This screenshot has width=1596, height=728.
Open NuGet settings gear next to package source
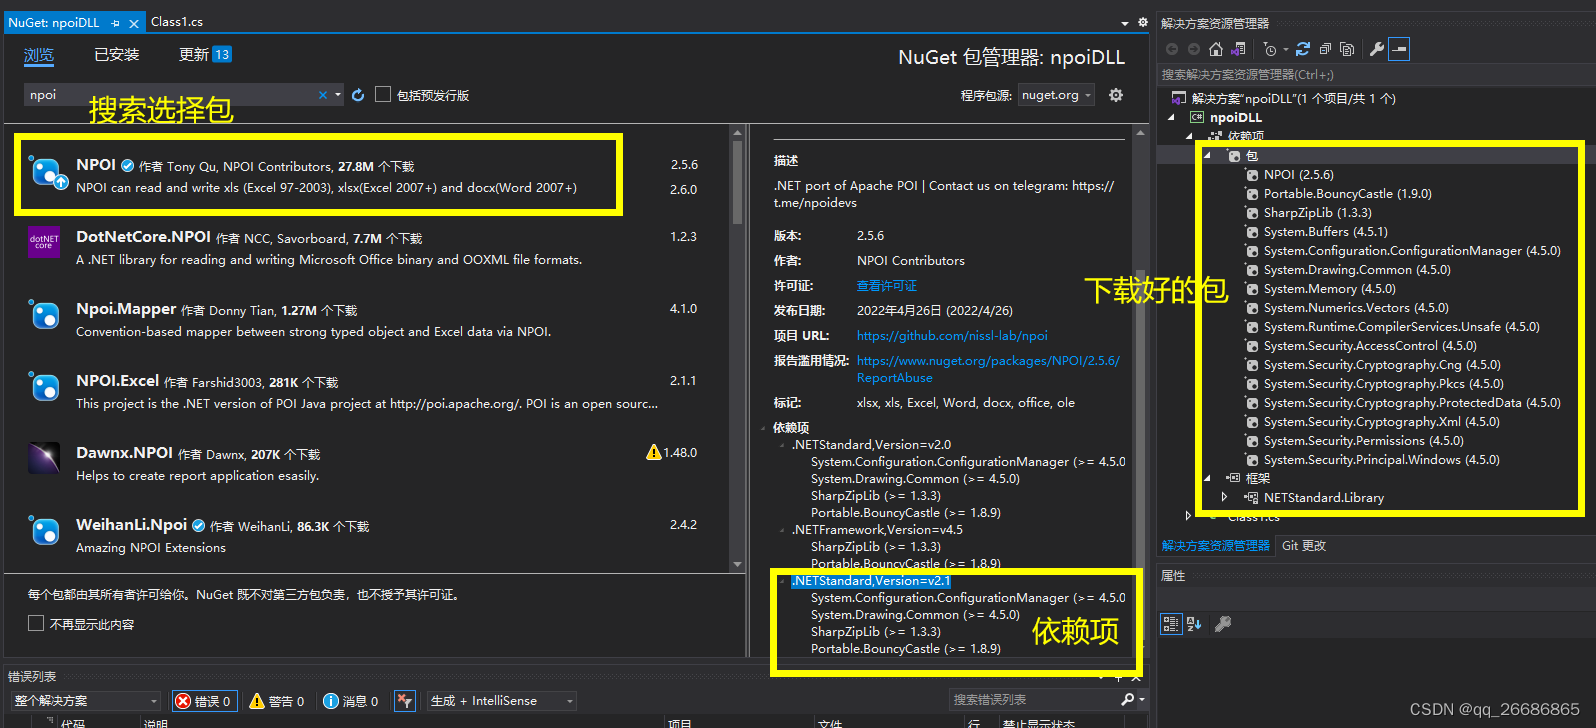click(1116, 95)
